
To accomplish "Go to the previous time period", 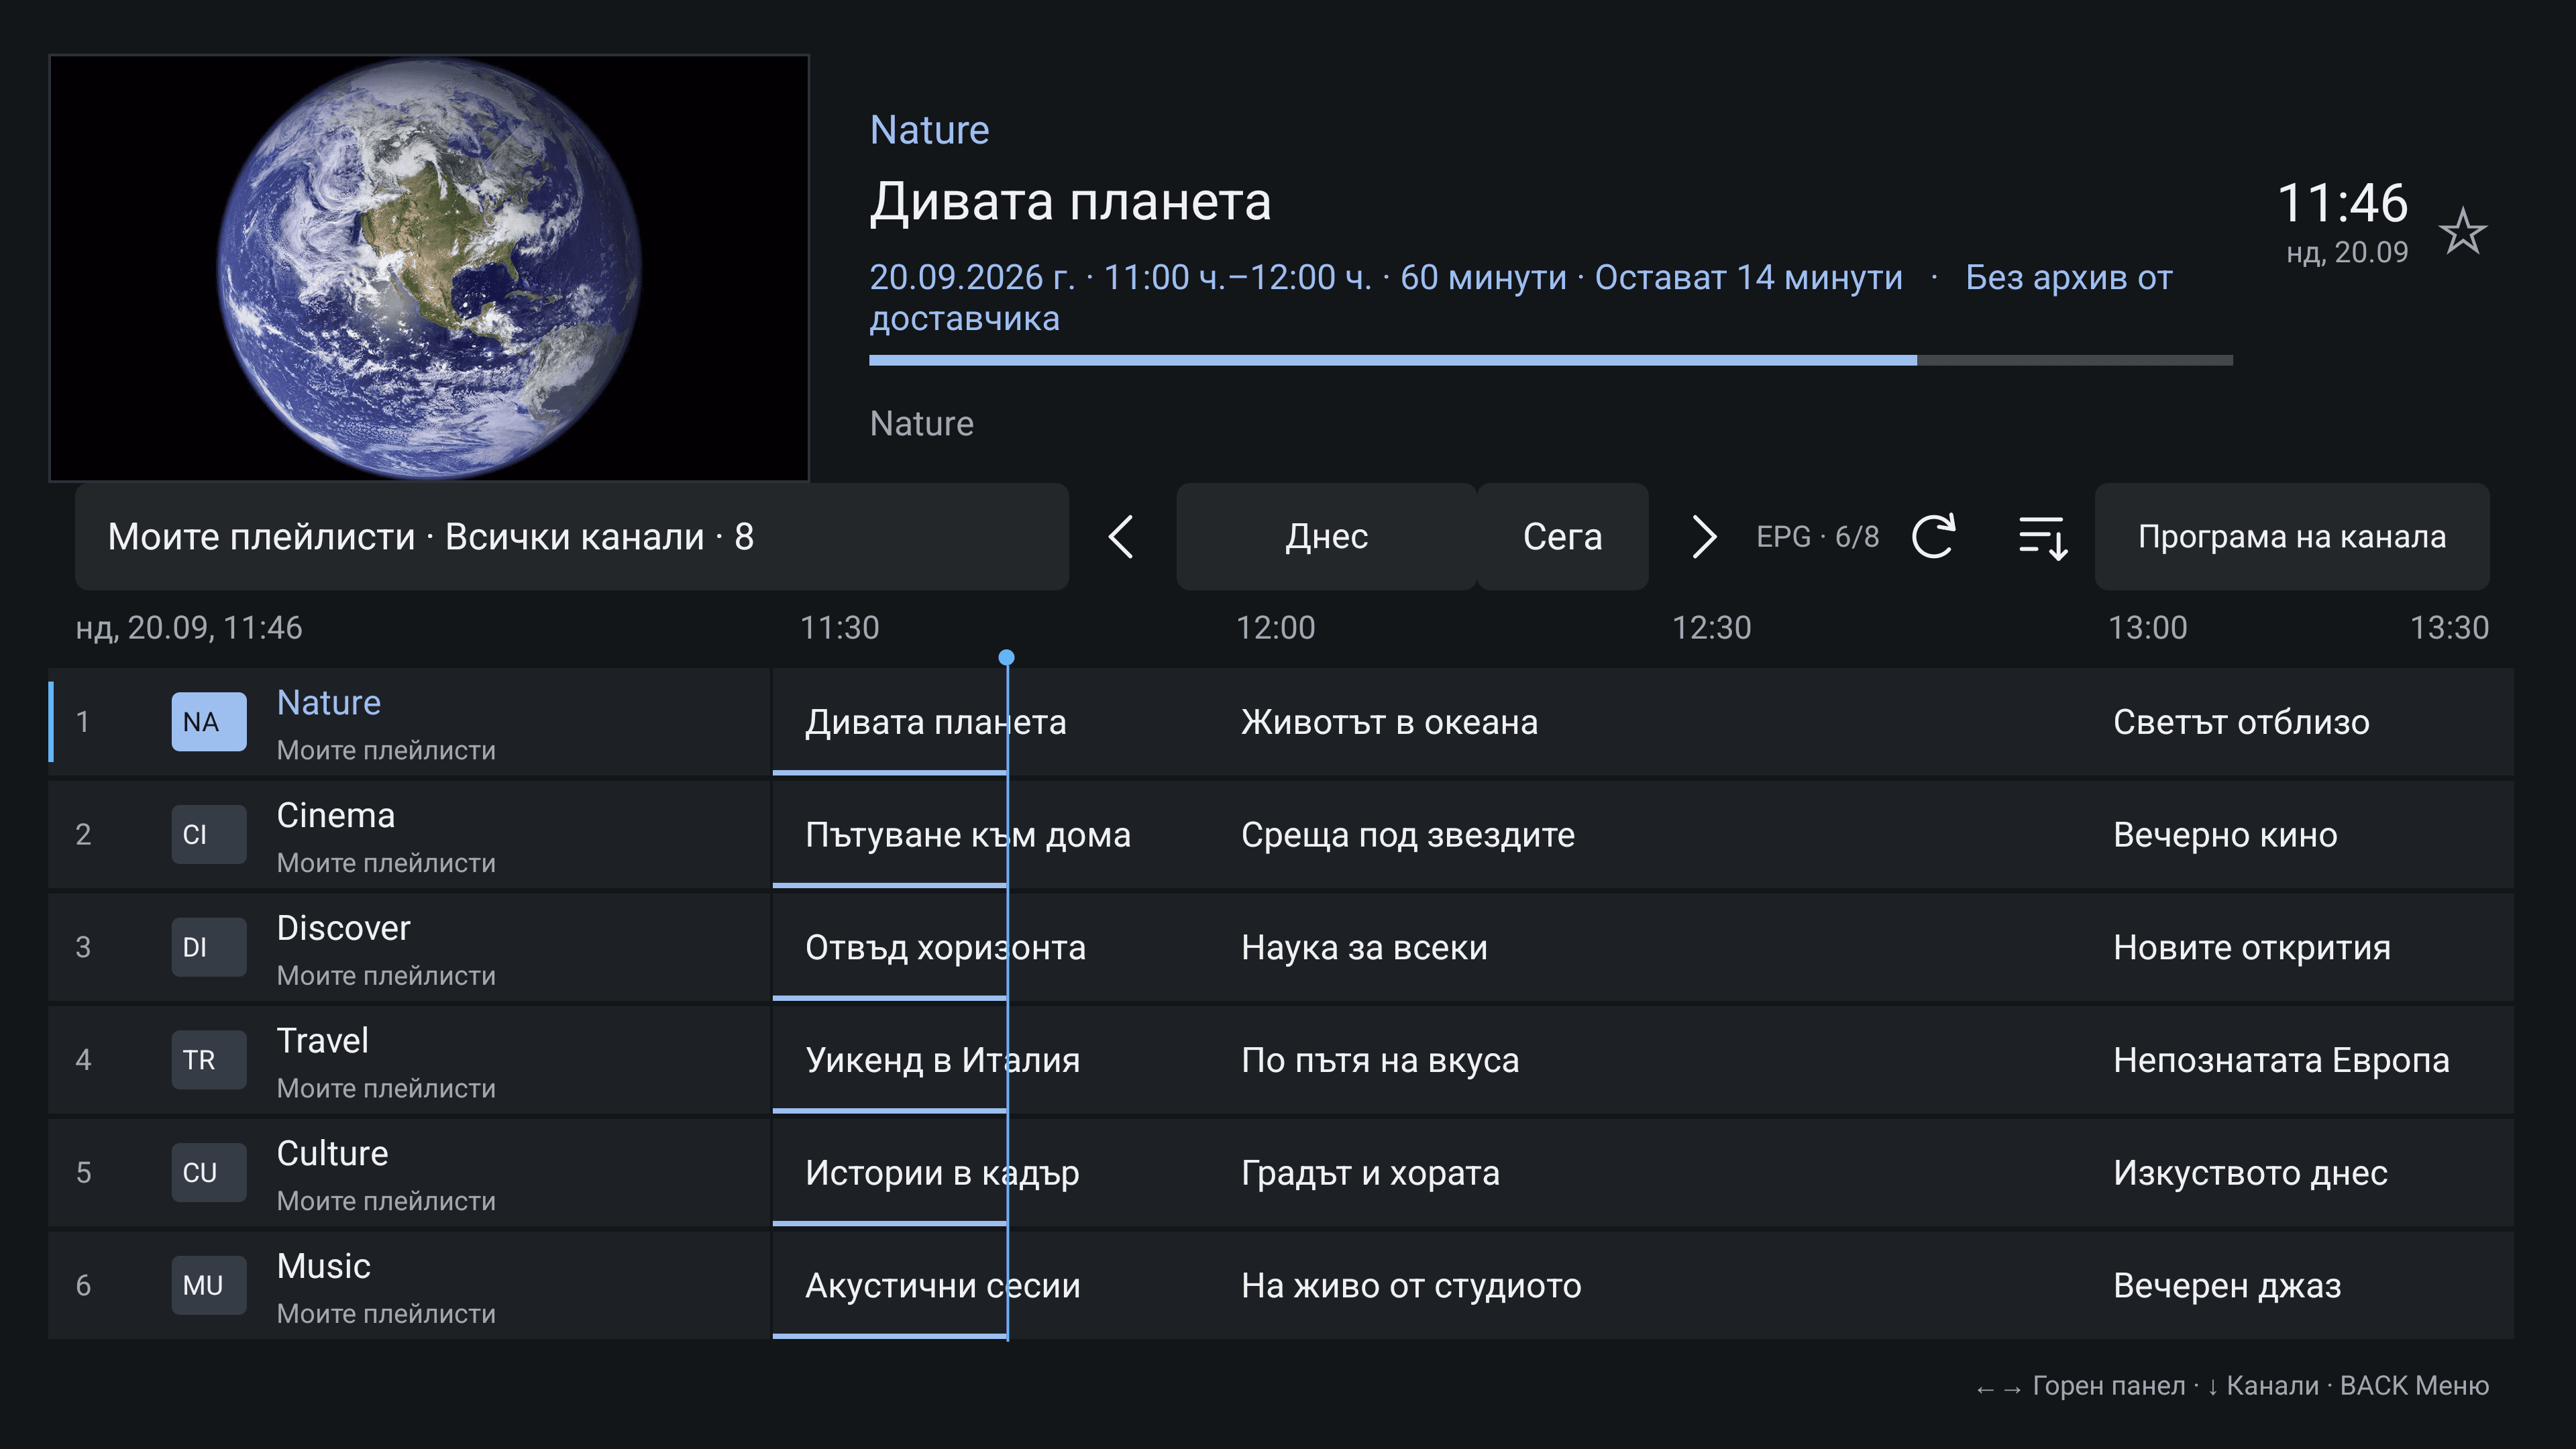I will pos(1122,537).
